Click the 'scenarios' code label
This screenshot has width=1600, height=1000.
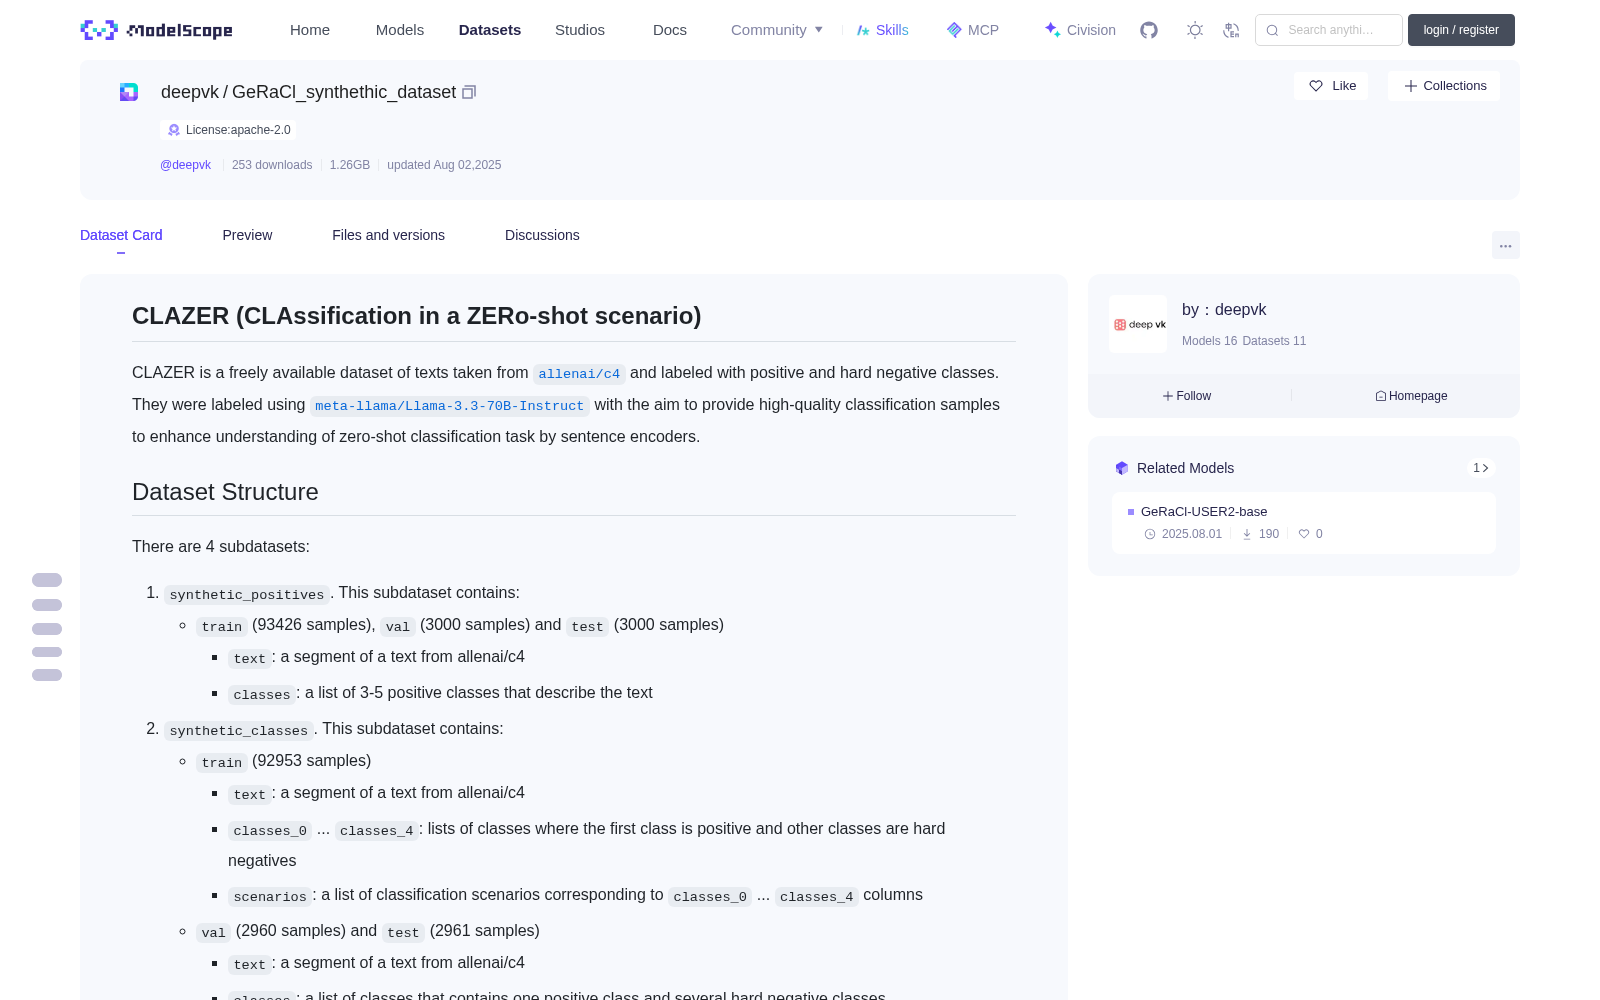click(270, 897)
